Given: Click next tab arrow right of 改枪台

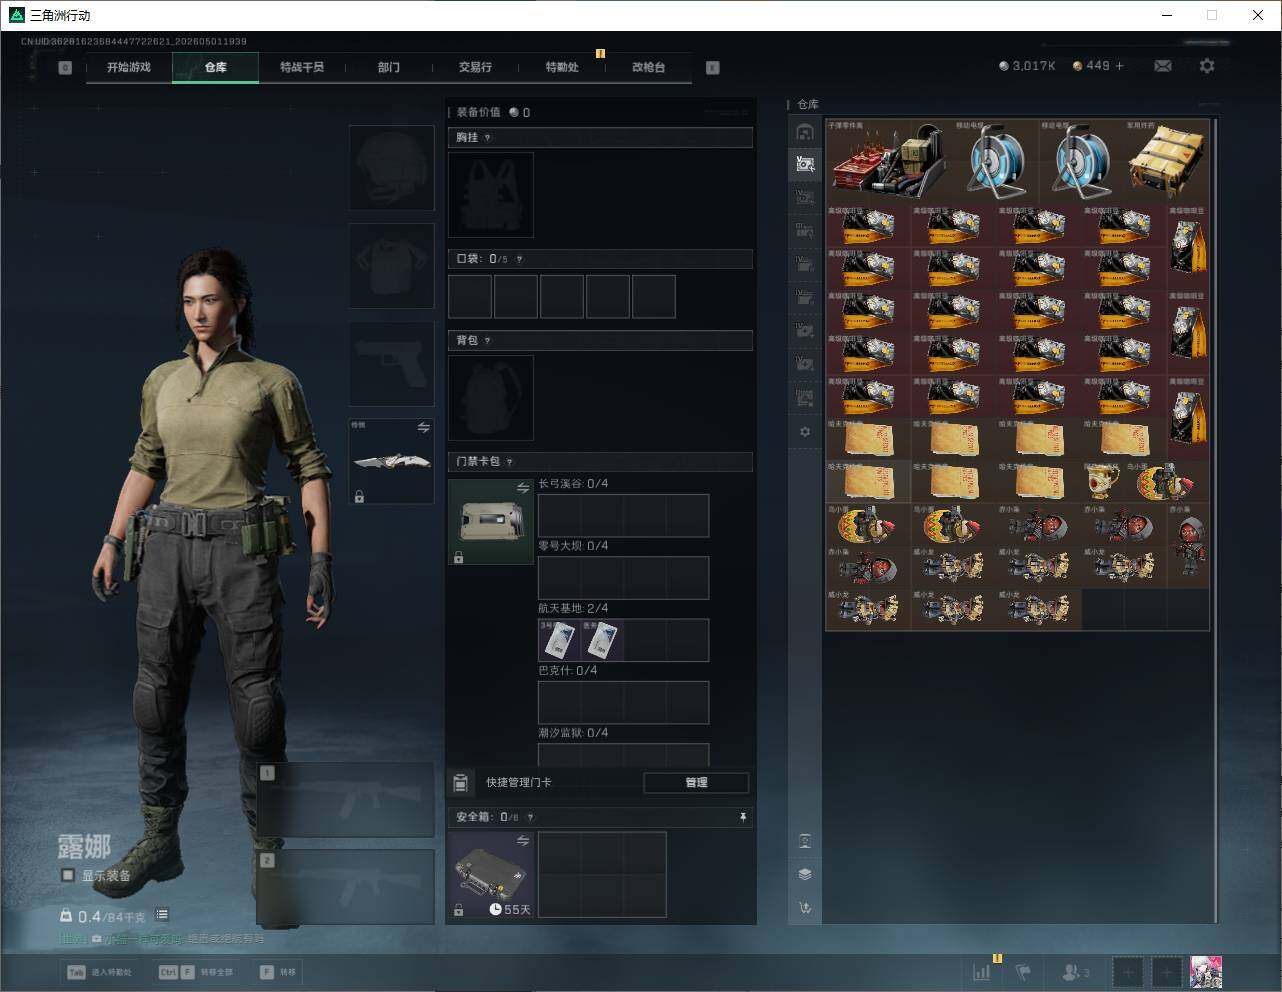Looking at the screenshot, I should click(x=713, y=68).
